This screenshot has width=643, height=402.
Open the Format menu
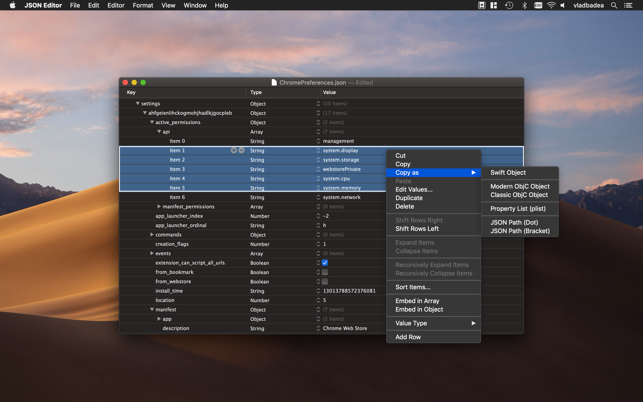(x=143, y=5)
